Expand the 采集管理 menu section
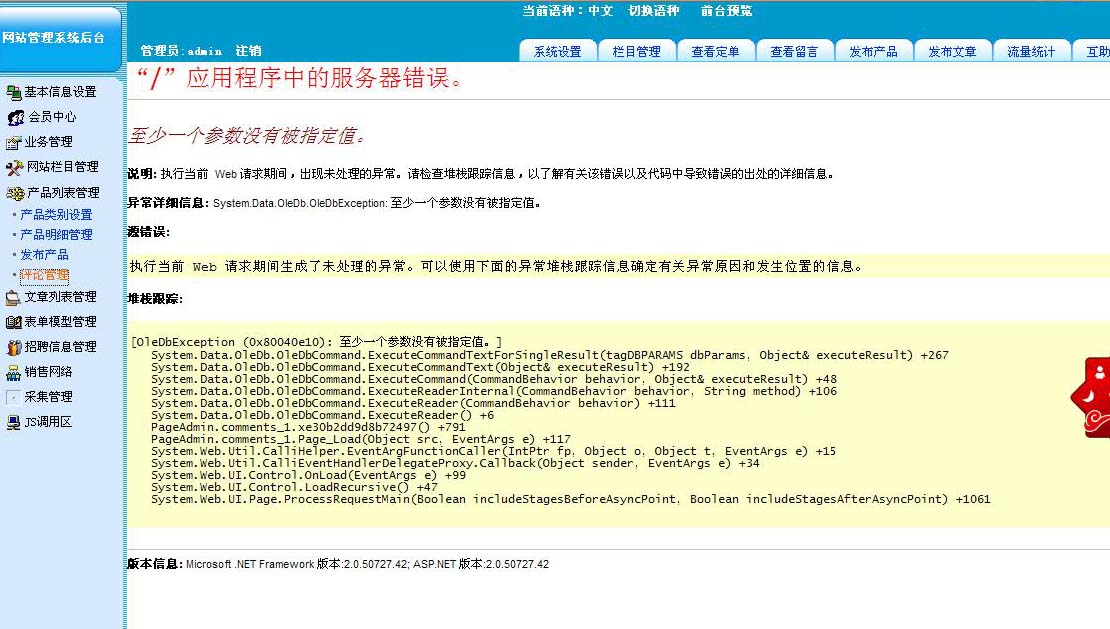 [x=48, y=397]
